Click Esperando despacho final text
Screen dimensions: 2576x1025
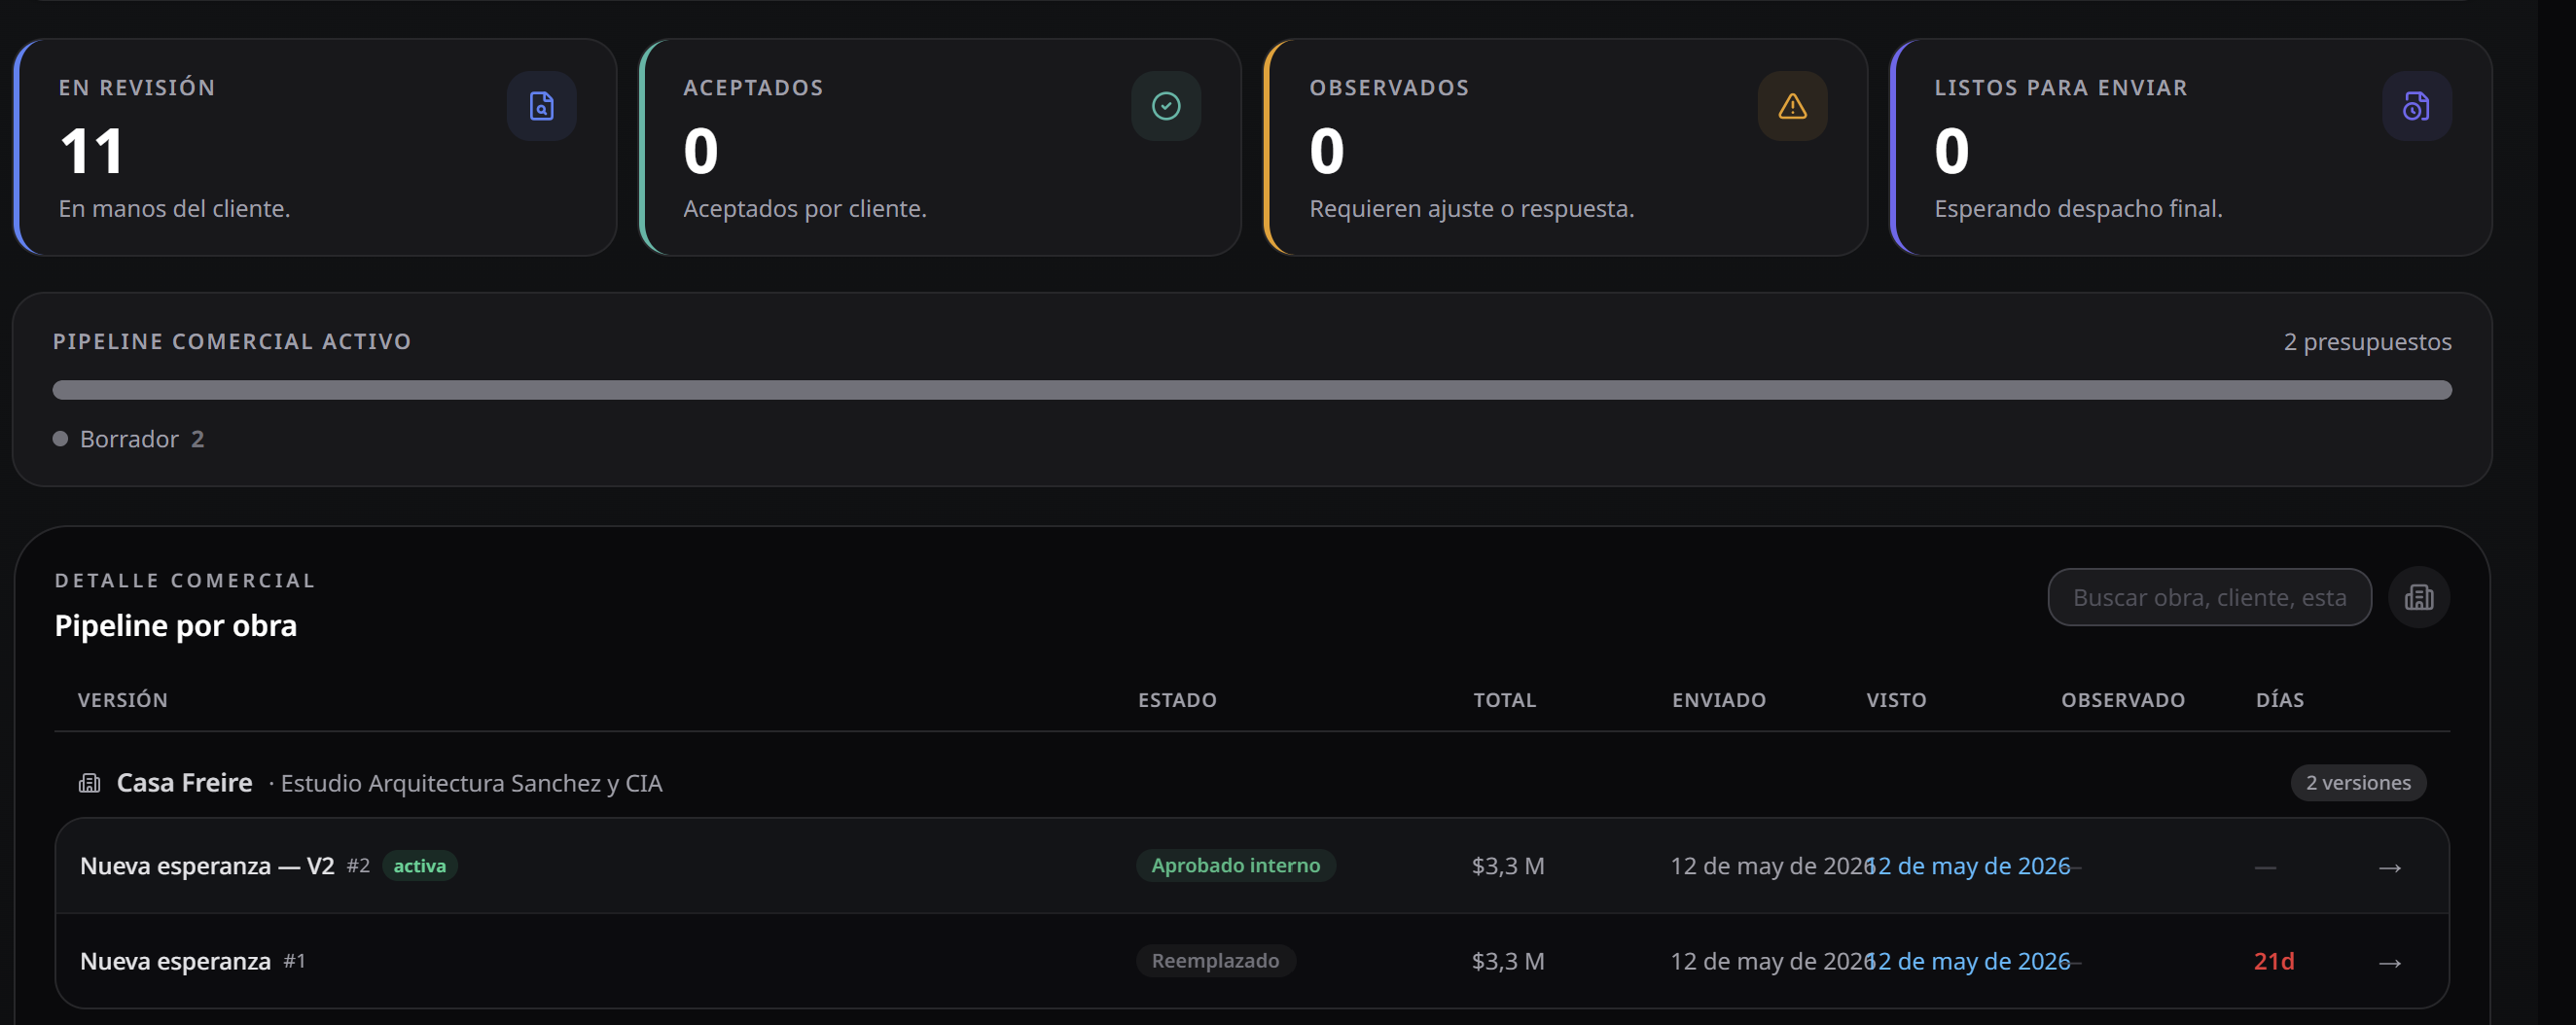pyautogui.click(x=2078, y=209)
